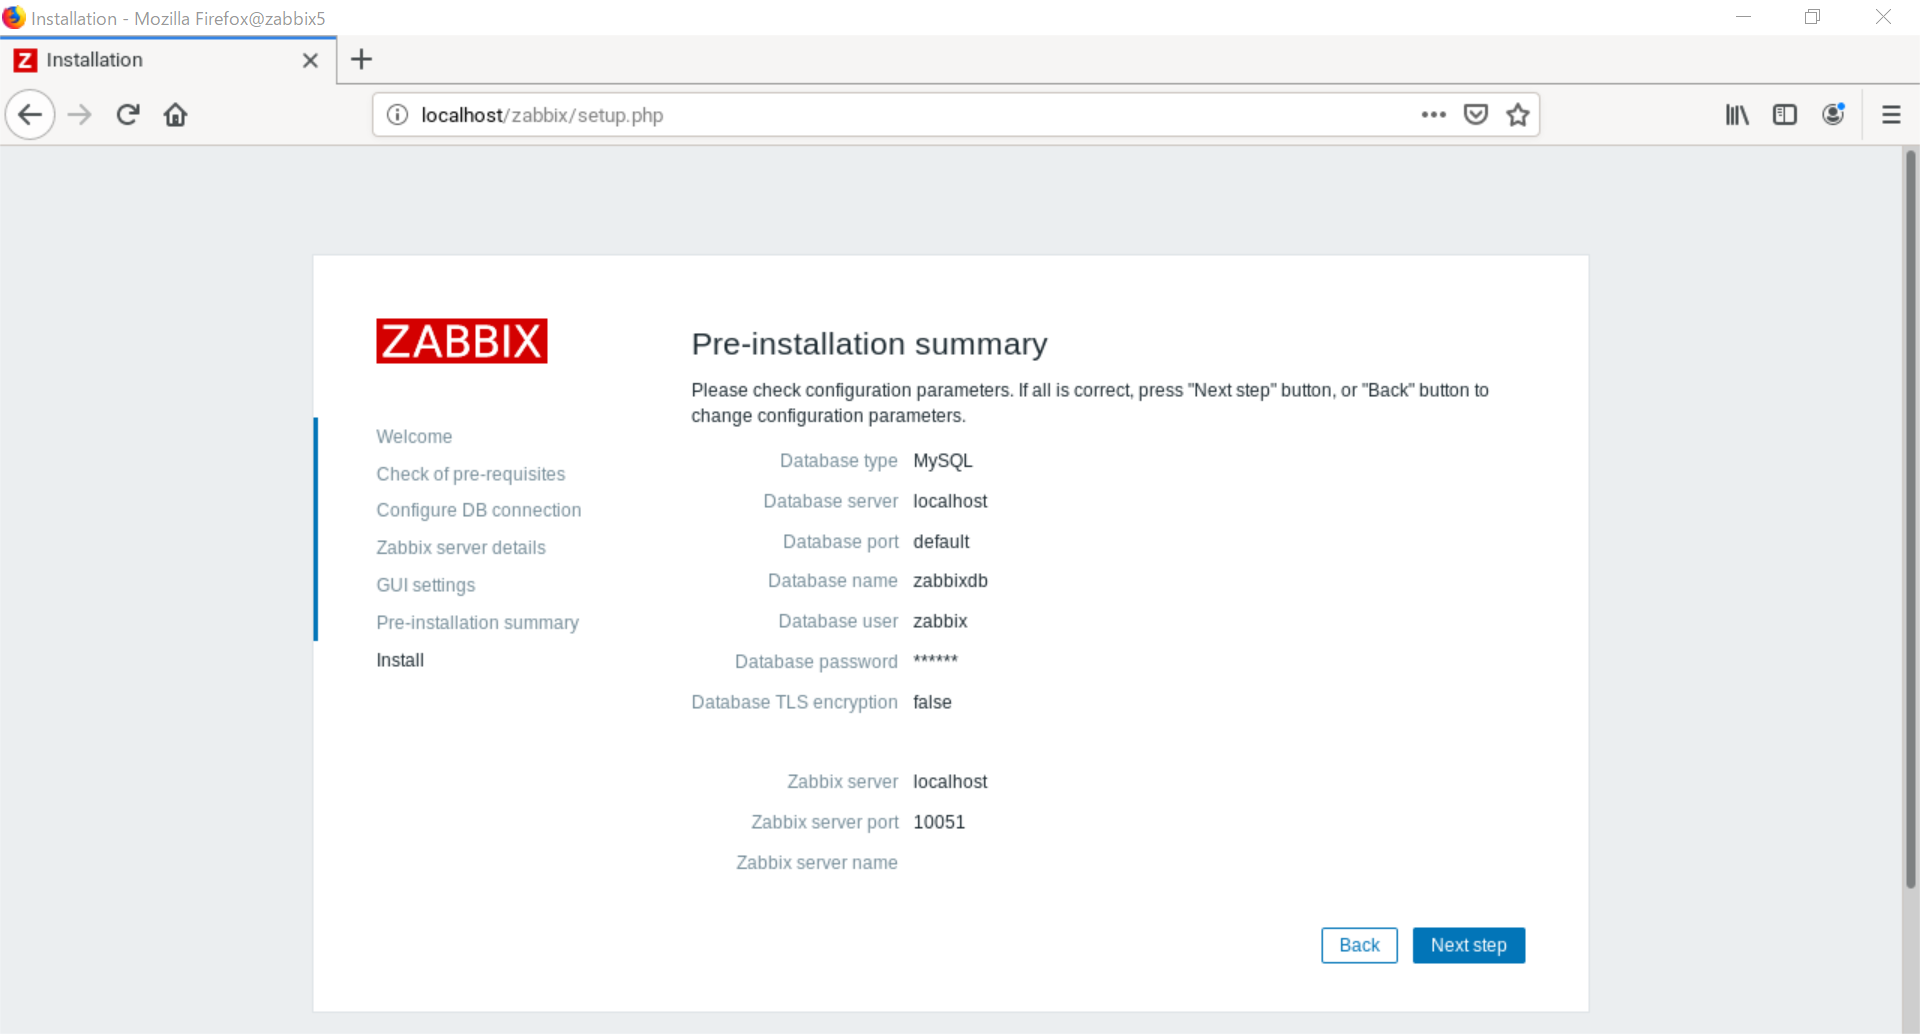Bookmark this page with star icon
The width and height of the screenshot is (1920, 1034).
click(1518, 115)
